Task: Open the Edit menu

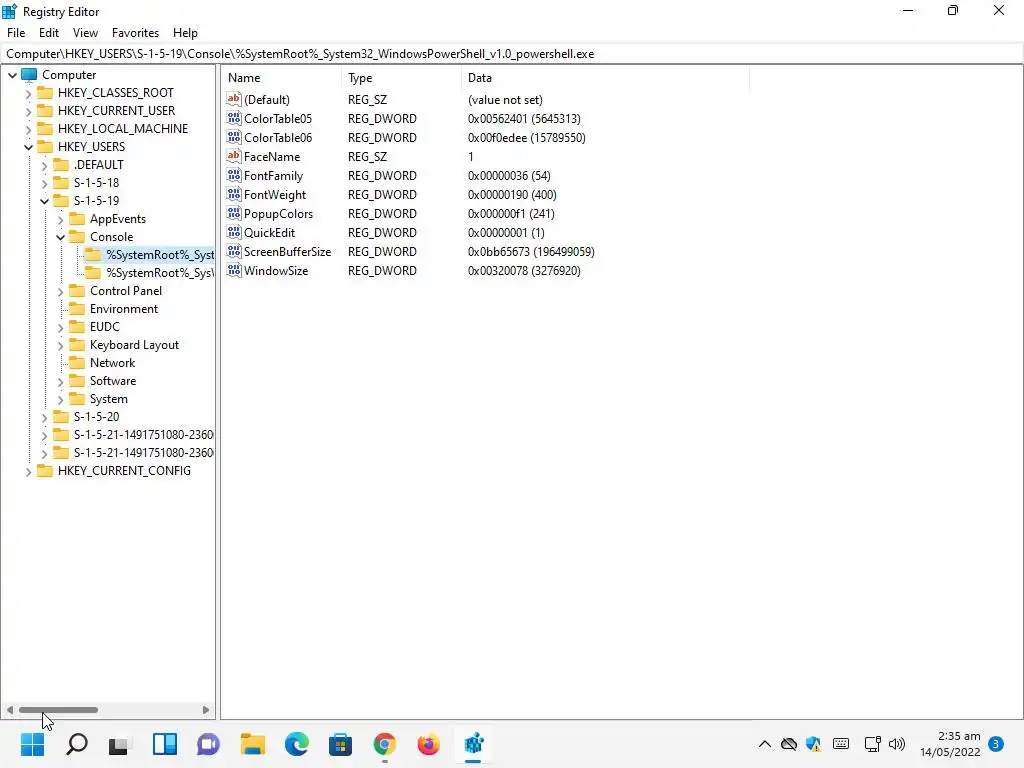Action: (49, 33)
